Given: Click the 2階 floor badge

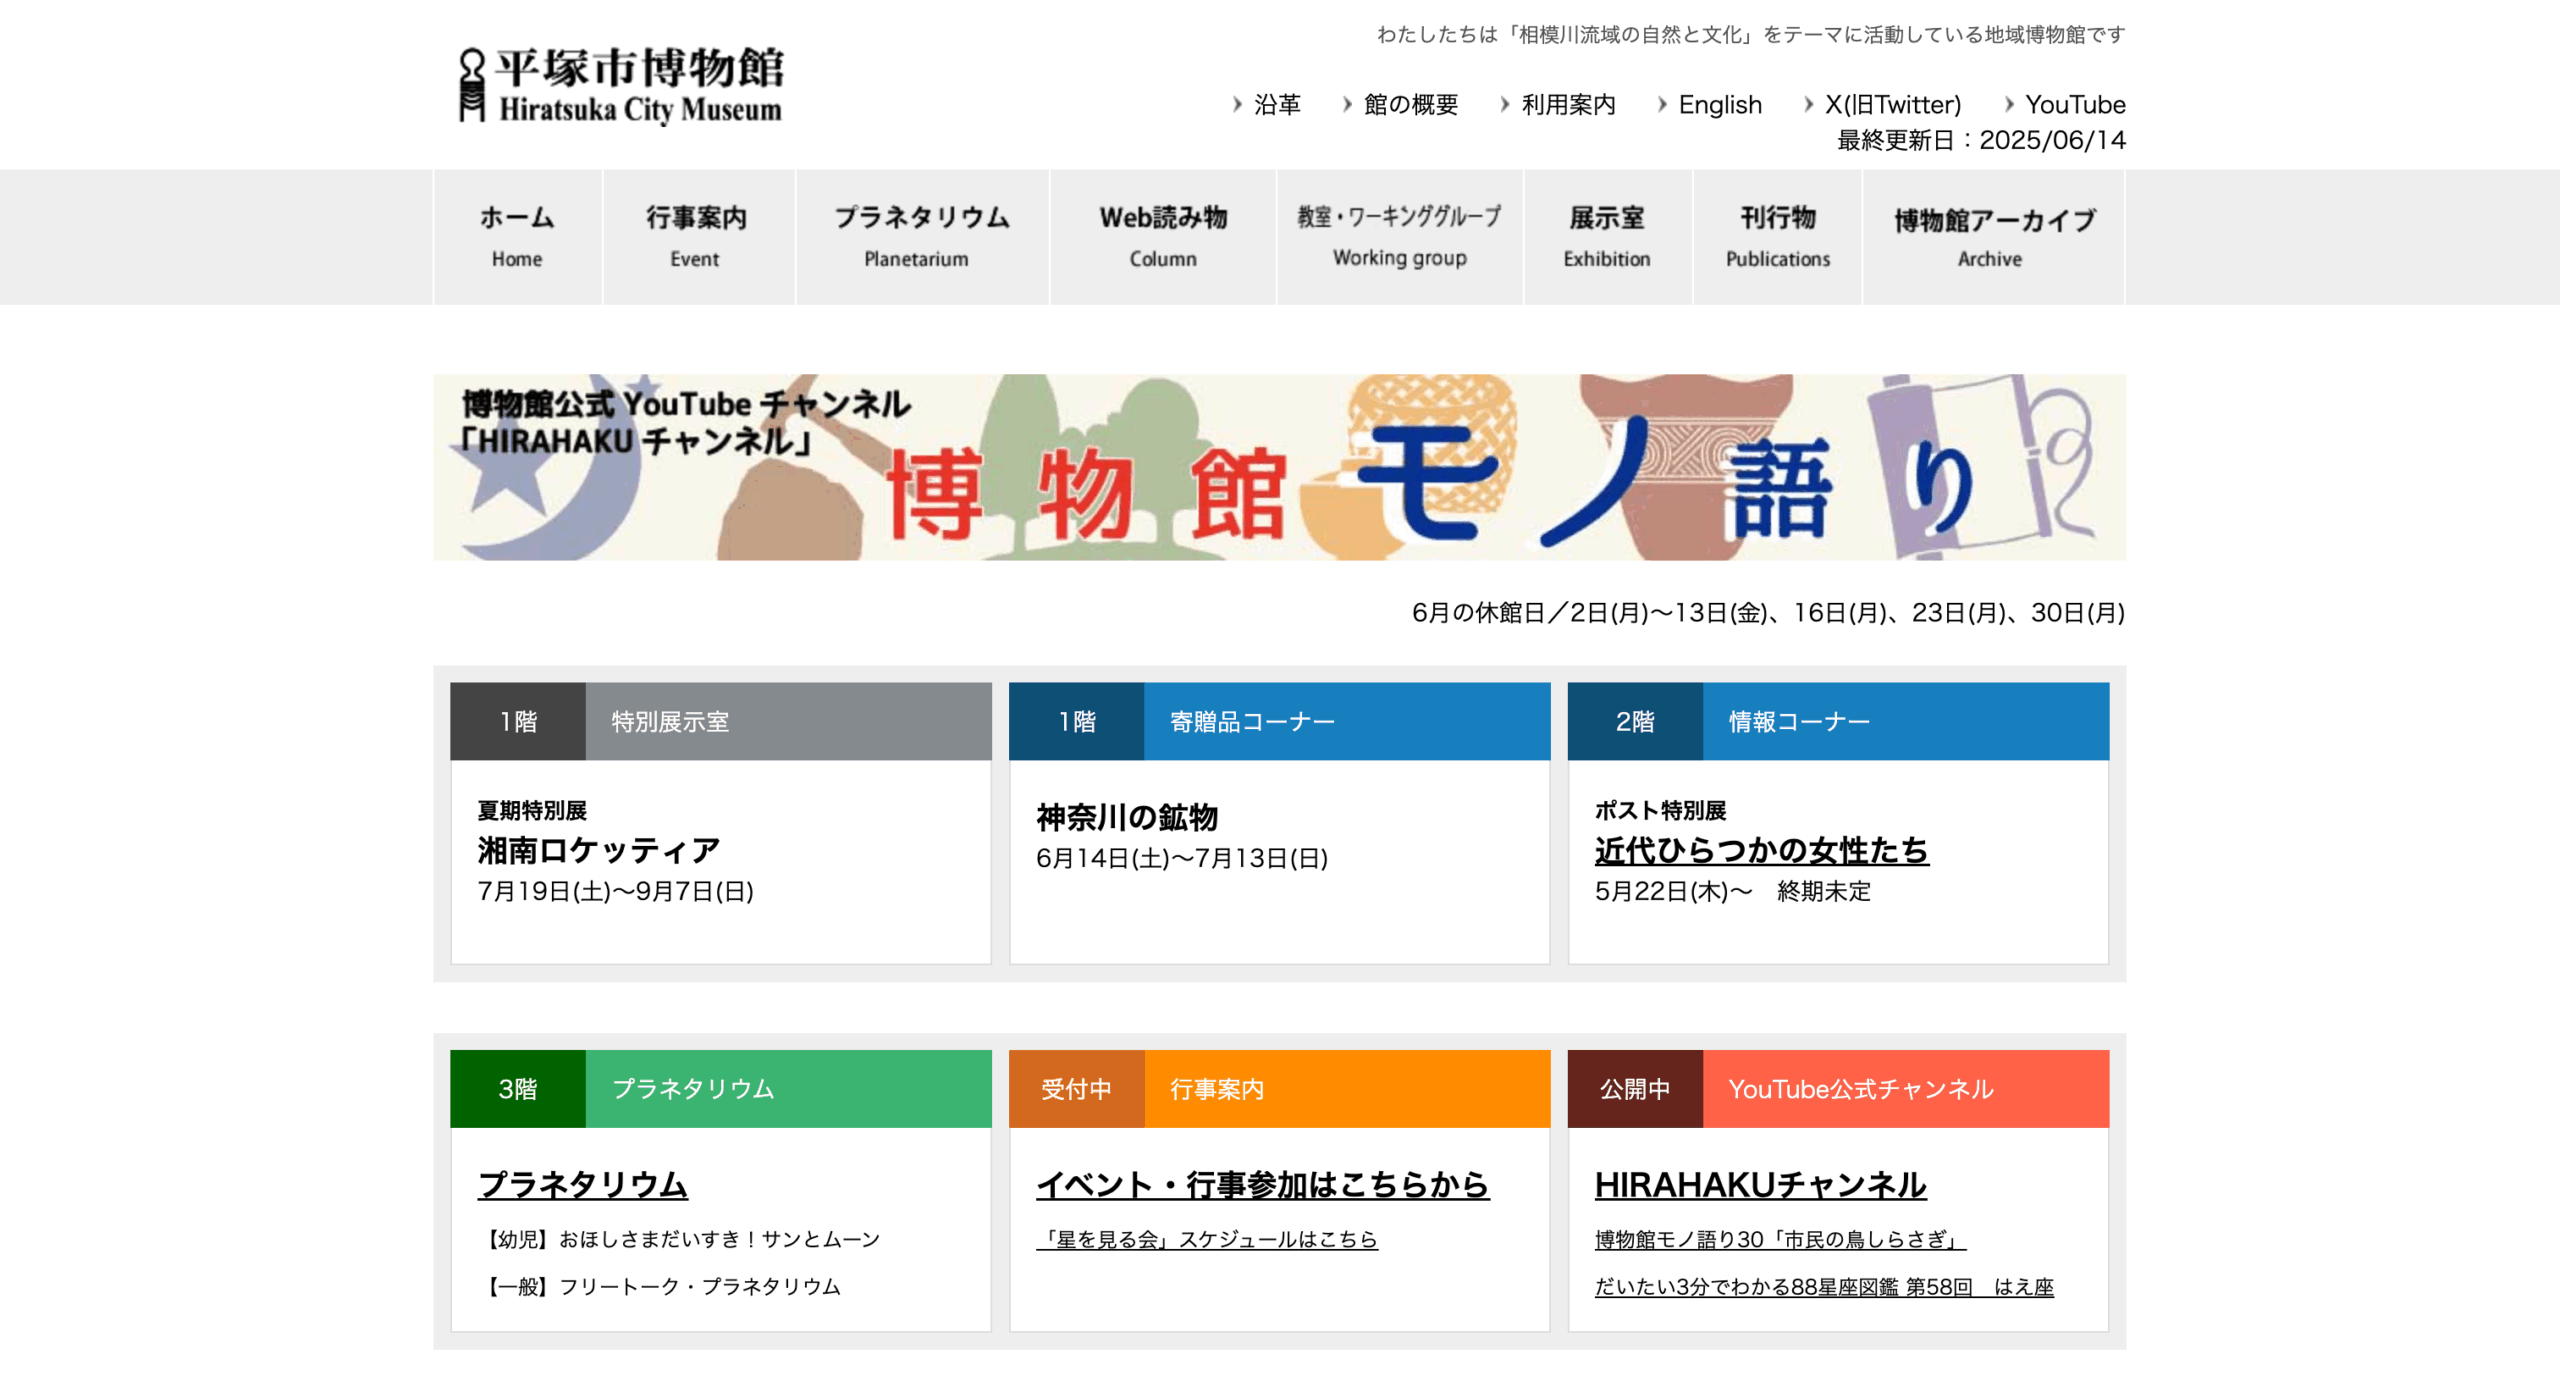Looking at the screenshot, I should tap(1635, 721).
